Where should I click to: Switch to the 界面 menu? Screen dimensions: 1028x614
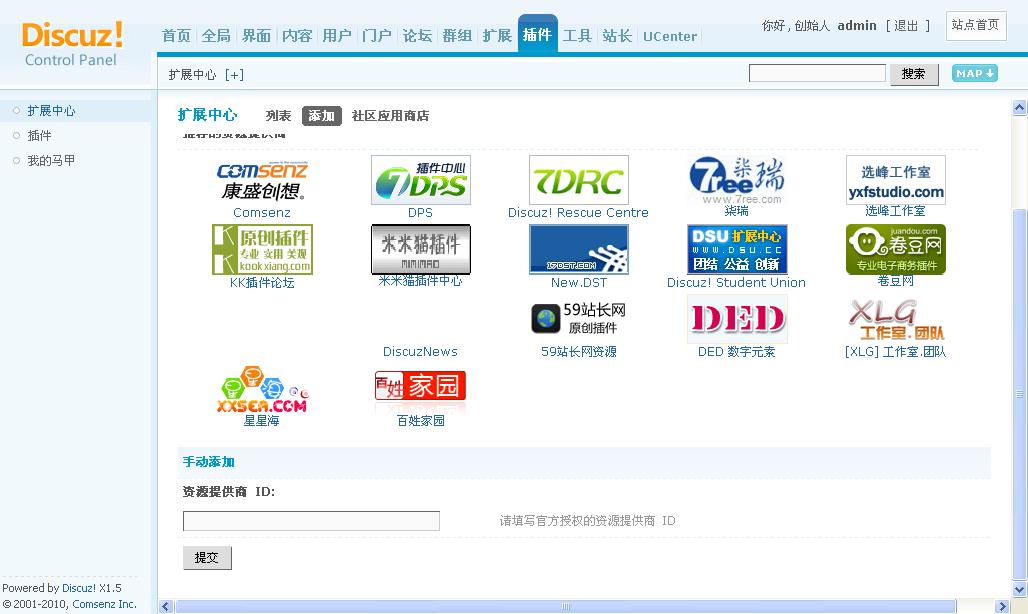point(256,36)
